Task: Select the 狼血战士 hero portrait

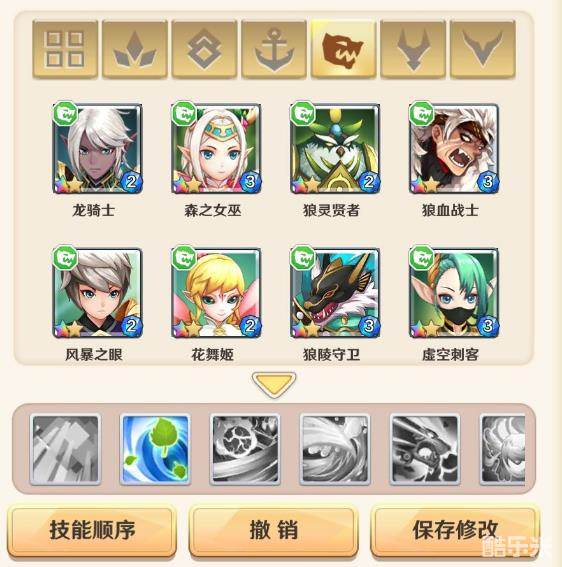Action: pos(454,148)
